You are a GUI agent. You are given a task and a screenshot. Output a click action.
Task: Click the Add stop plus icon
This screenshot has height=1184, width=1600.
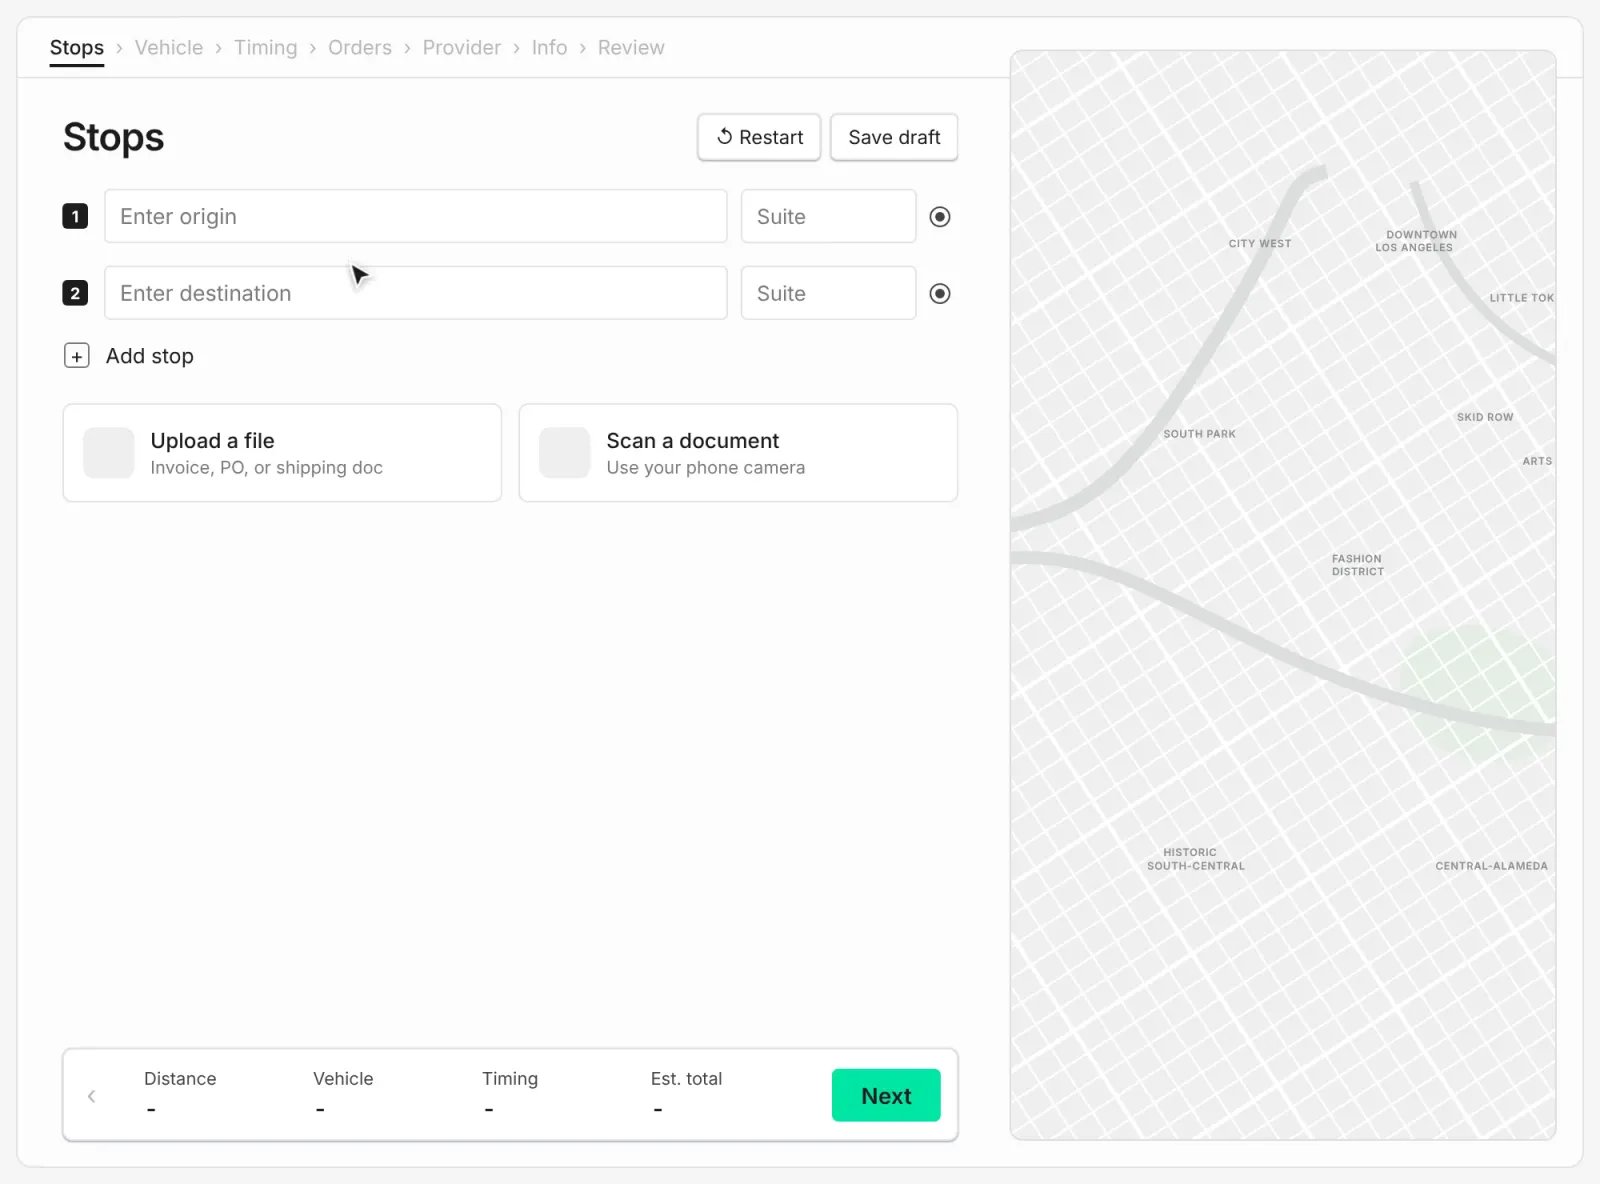coord(77,356)
